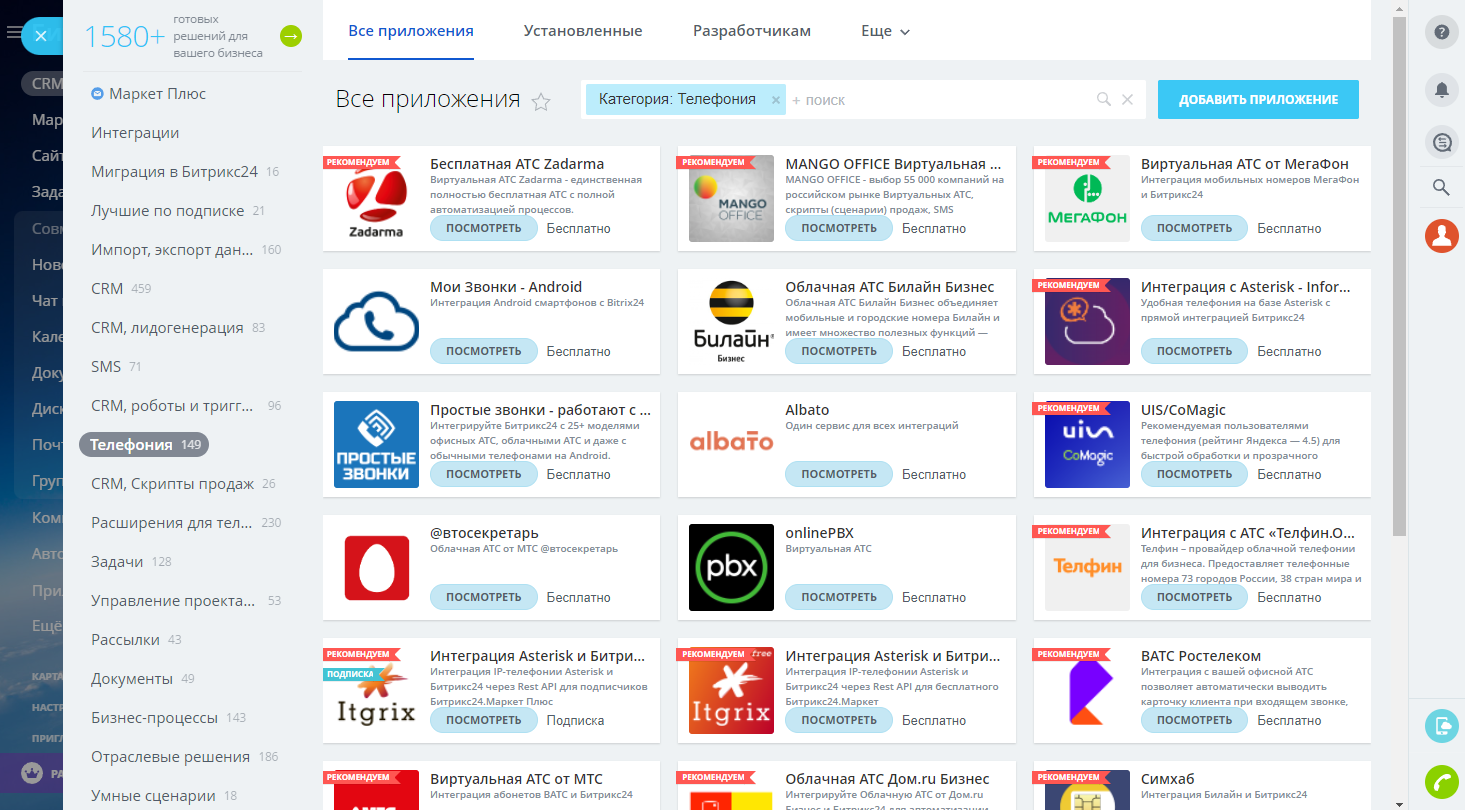The image size is (1465, 810).
Task: Open Облачная АТС Билайн Бизнес title
Action: pyautogui.click(x=890, y=287)
